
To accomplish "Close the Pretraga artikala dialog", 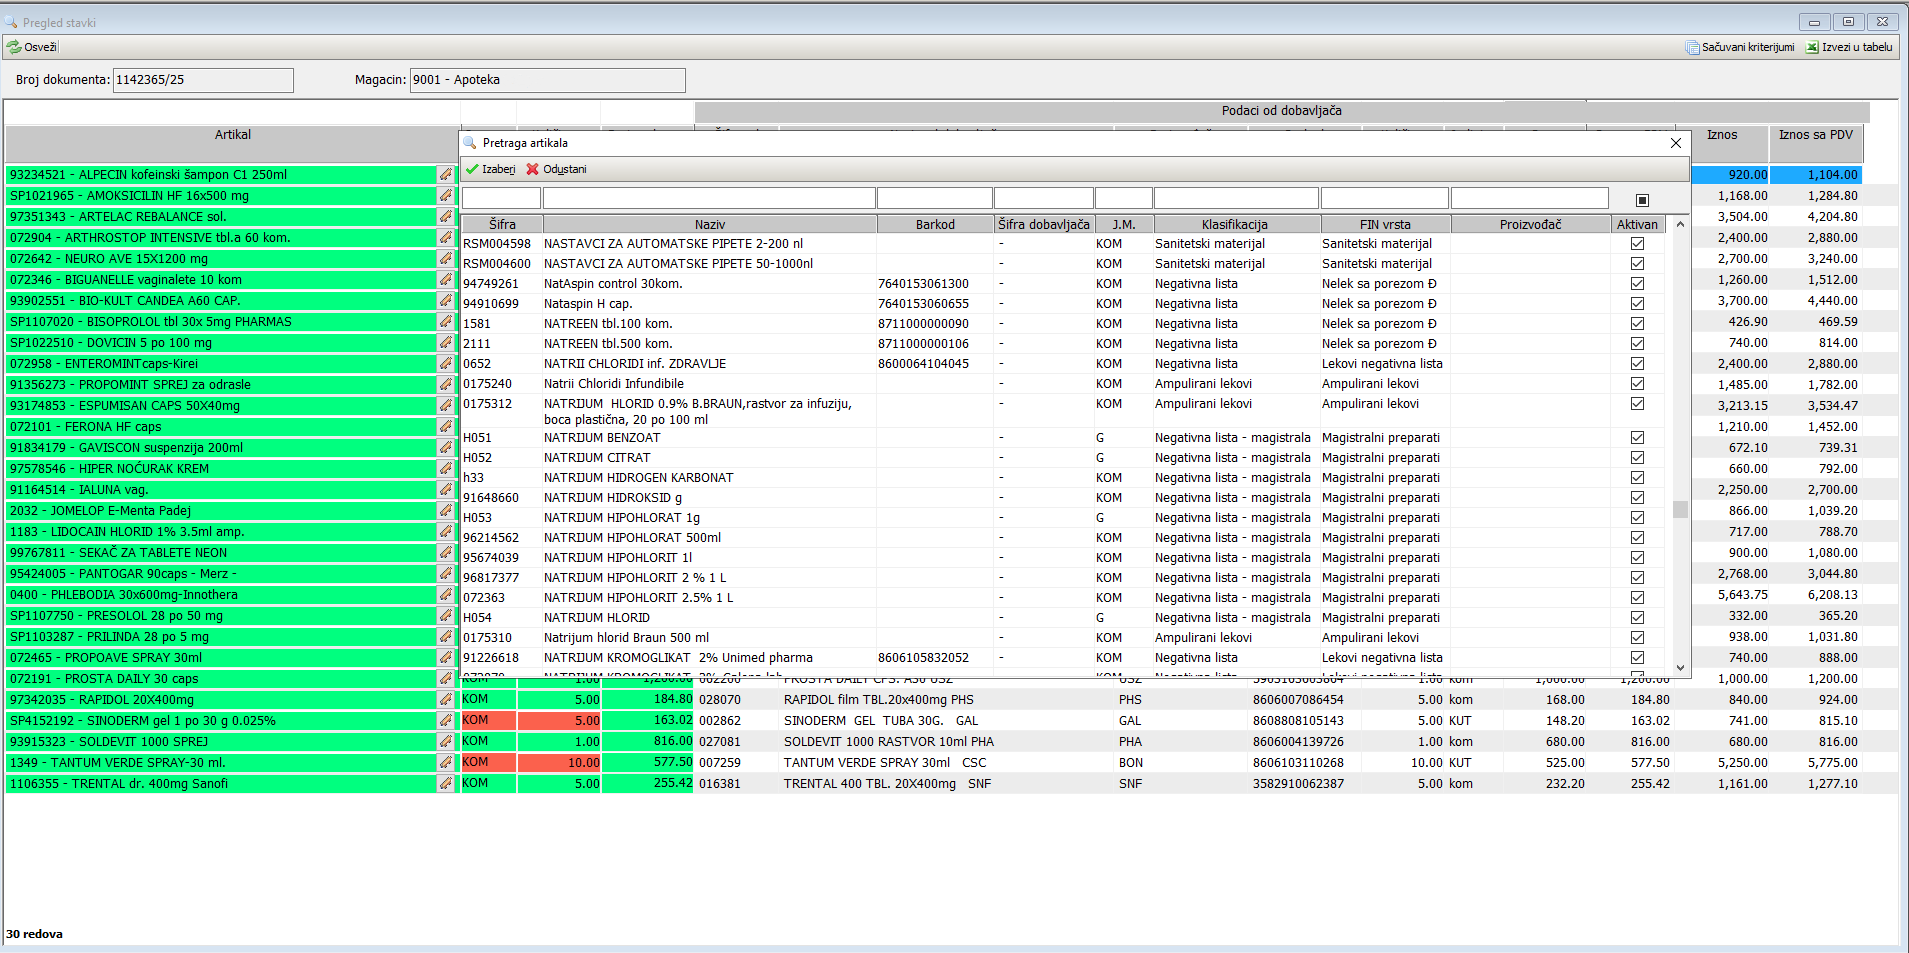I will tap(1676, 143).
